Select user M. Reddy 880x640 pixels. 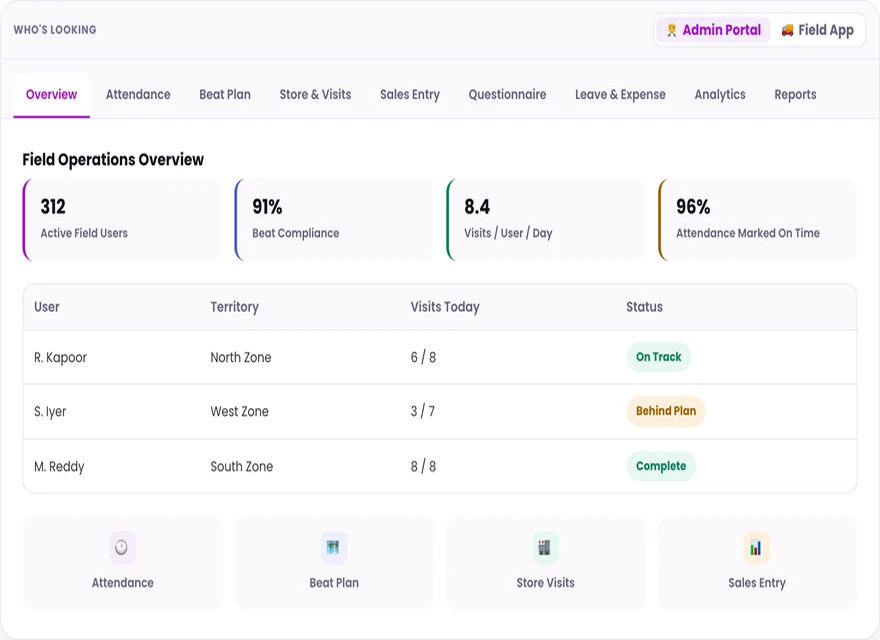(59, 467)
